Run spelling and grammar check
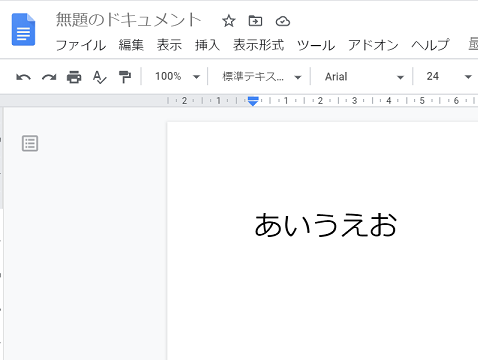The height and width of the screenshot is (360, 478). [99, 77]
